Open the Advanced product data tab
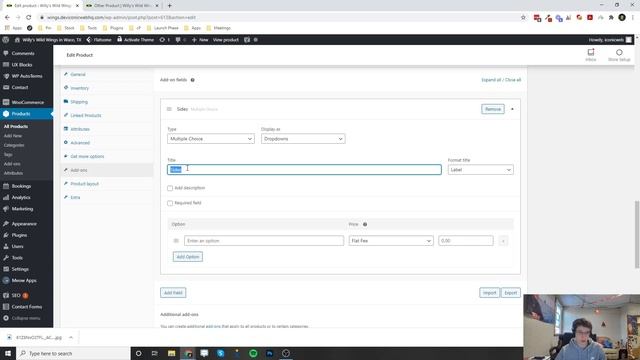Viewport: 640px width, 360px height. [x=80, y=143]
